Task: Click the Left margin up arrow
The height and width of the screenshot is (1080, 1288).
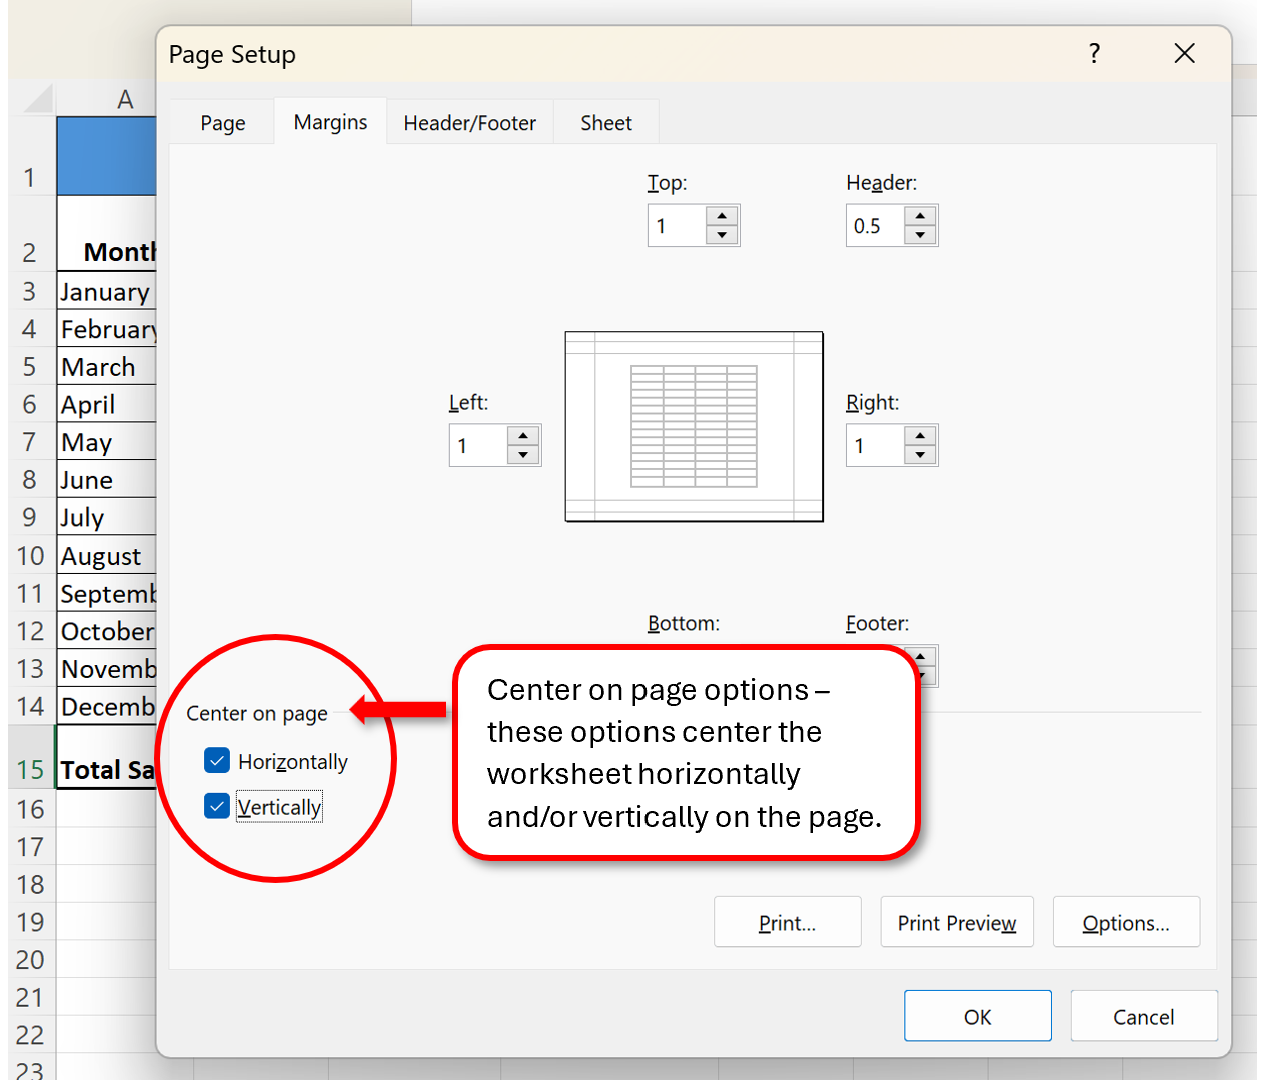Action: click(523, 436)
